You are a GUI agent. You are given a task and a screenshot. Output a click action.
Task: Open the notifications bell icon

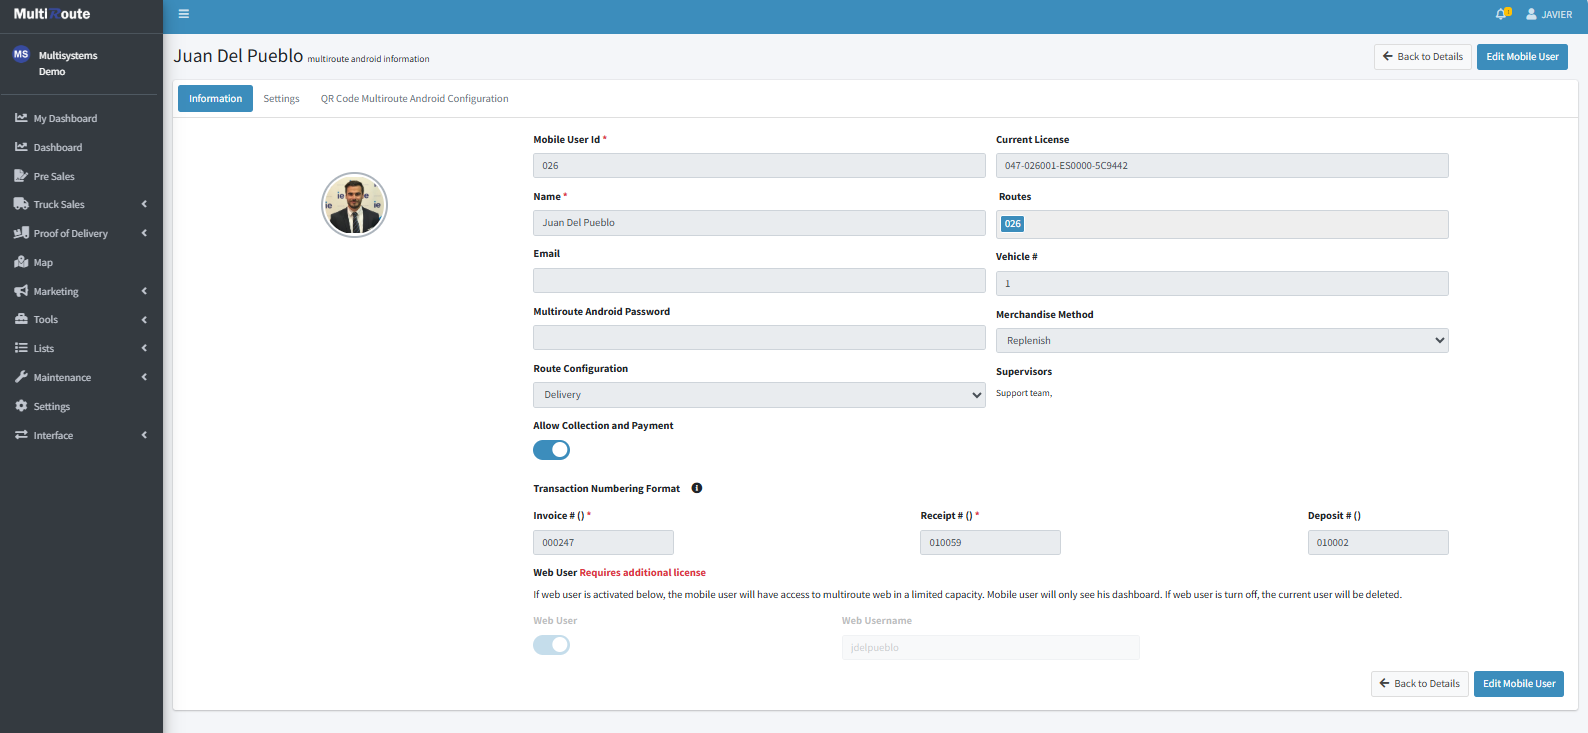(1502, 14)
